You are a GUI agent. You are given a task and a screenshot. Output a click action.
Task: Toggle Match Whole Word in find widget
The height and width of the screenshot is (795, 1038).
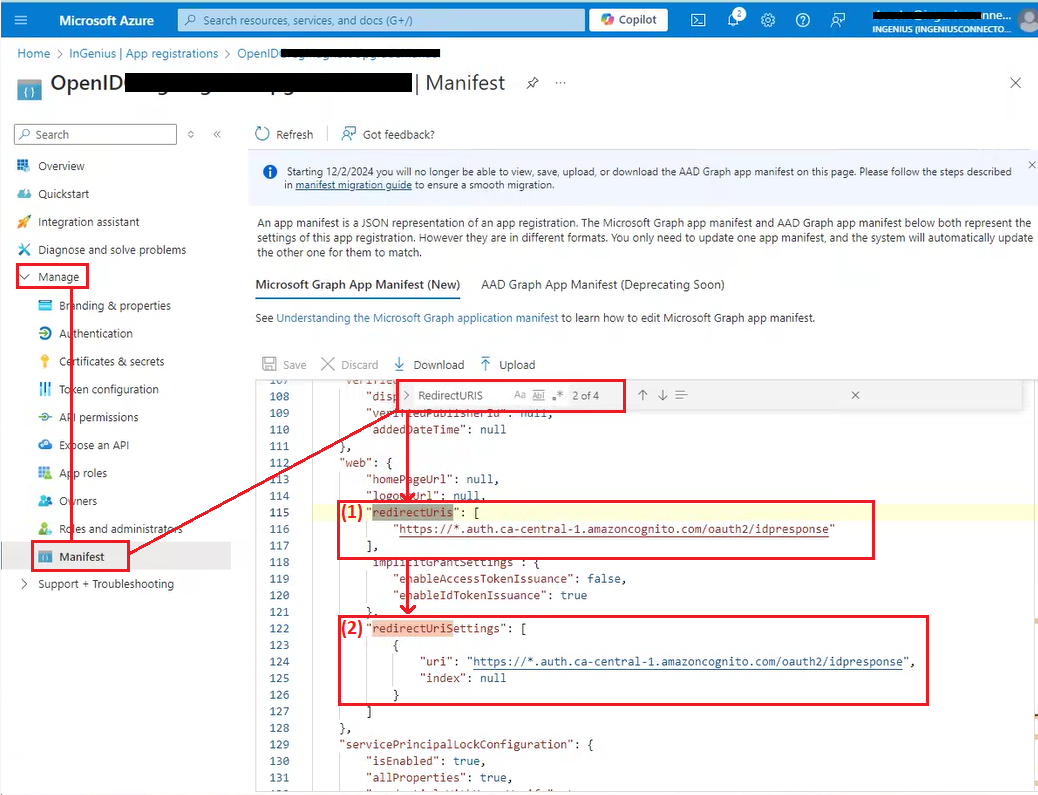click(x=539, y=395)
